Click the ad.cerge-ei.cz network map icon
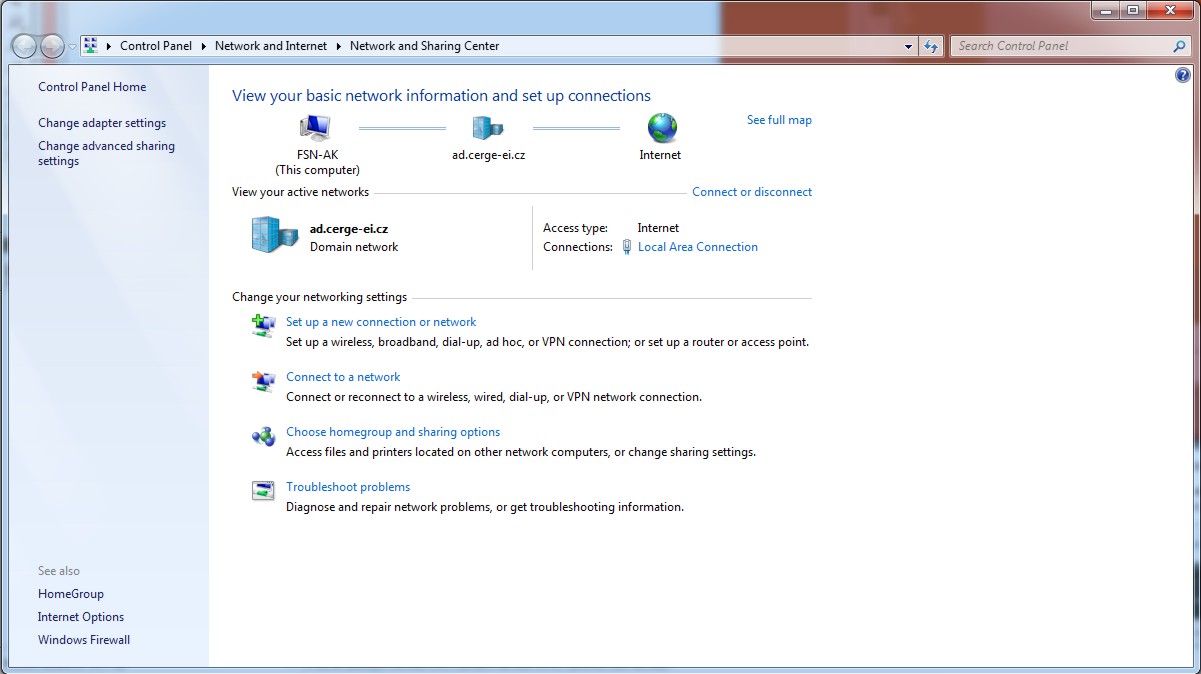Viewport: 1201px width, 674px height. 487,128
